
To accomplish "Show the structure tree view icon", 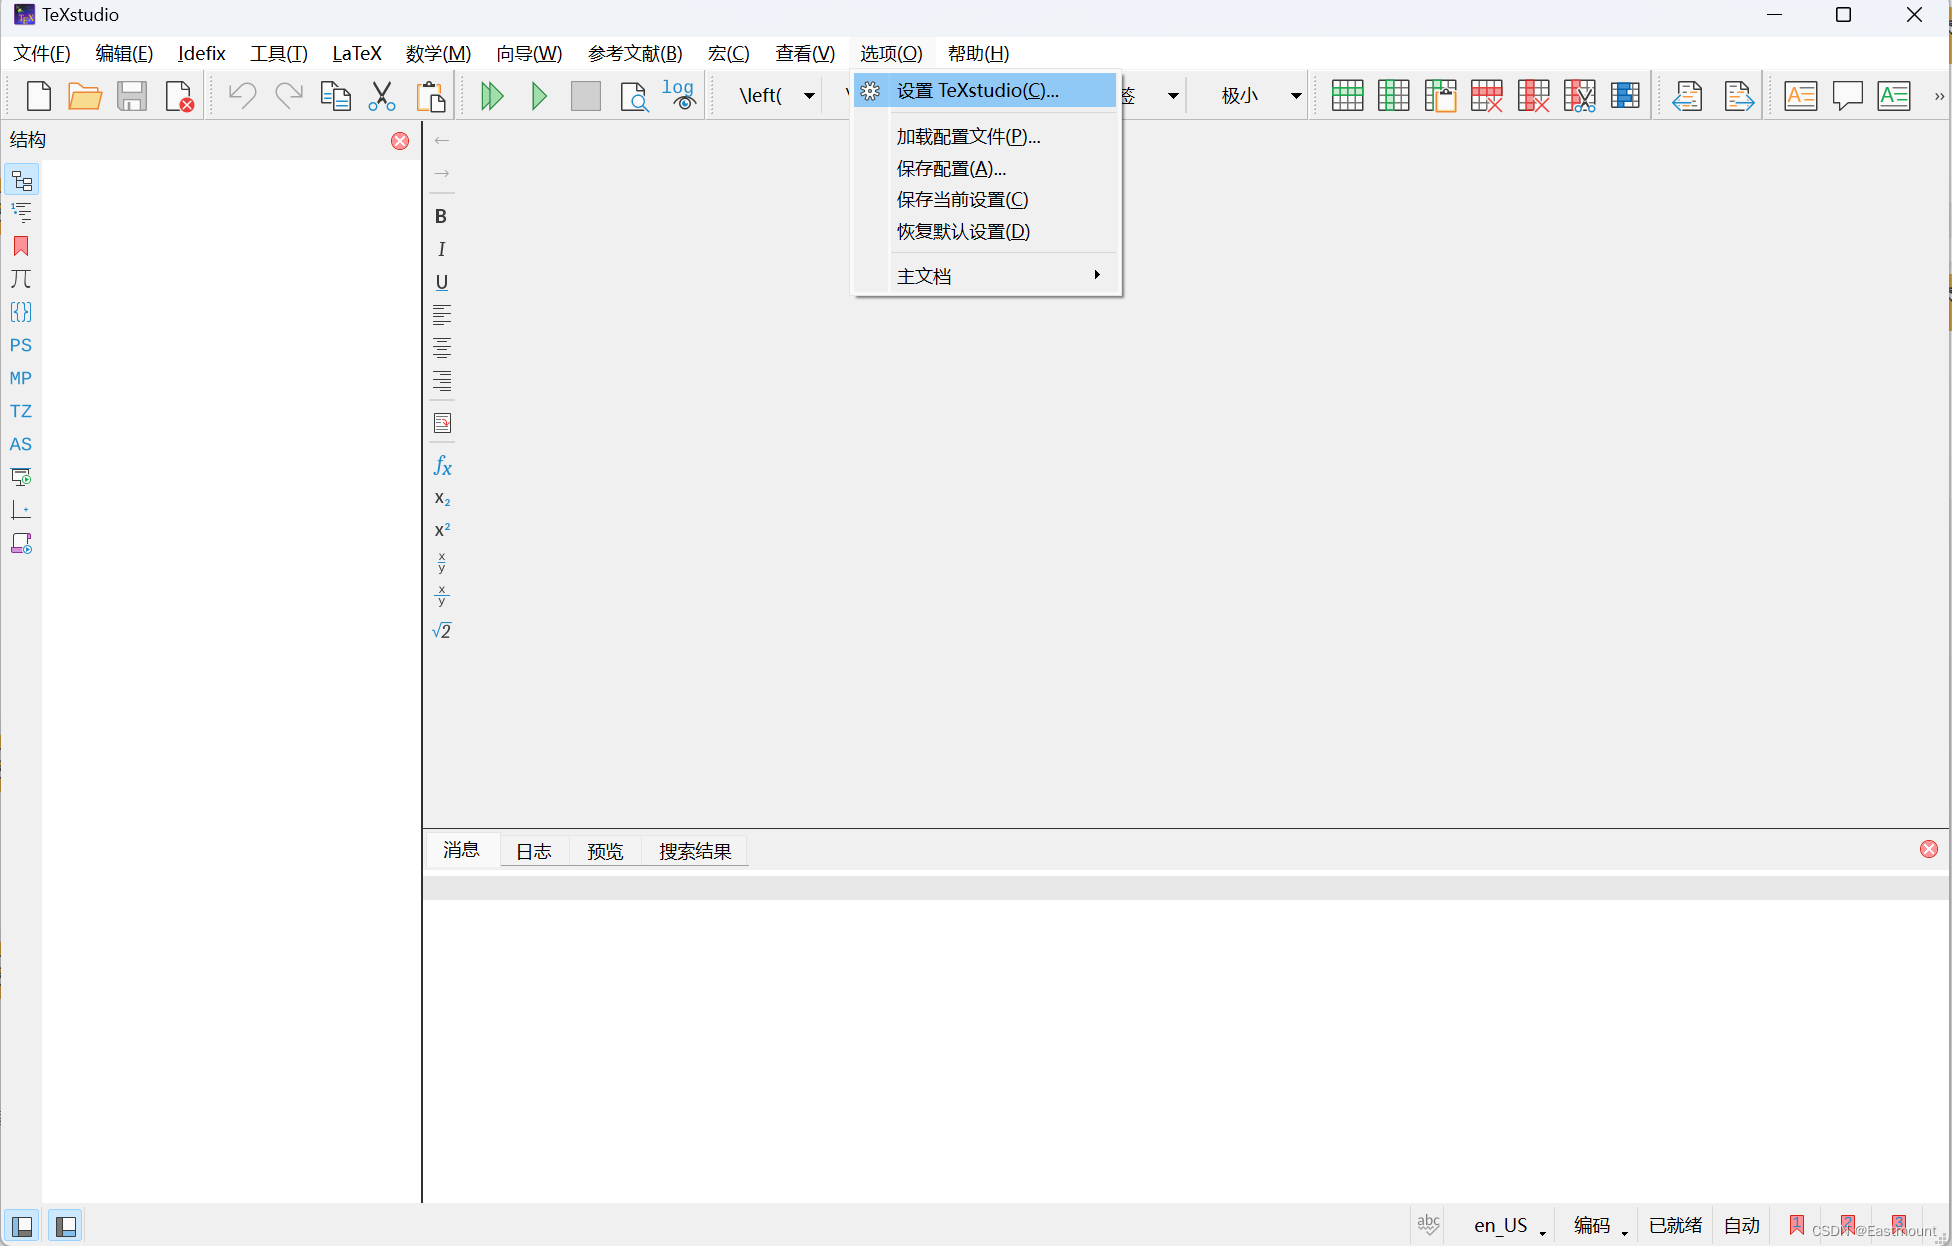I will (21, 180).
